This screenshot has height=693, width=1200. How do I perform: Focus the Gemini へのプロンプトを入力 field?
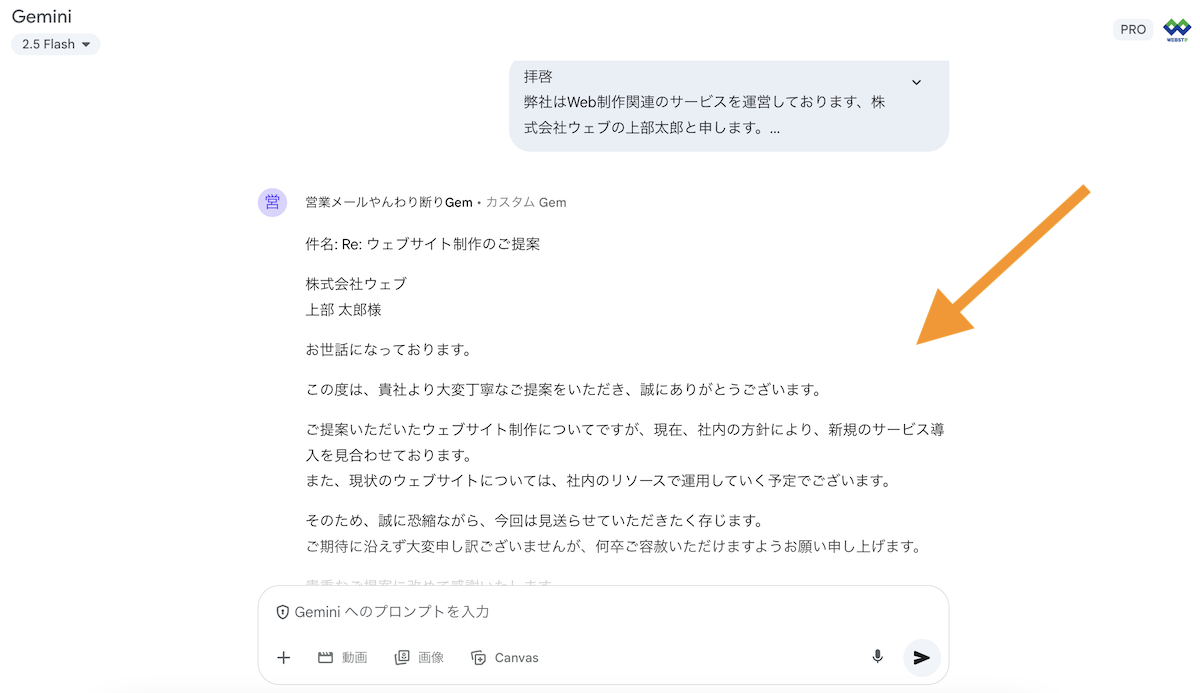coord(600,612)
